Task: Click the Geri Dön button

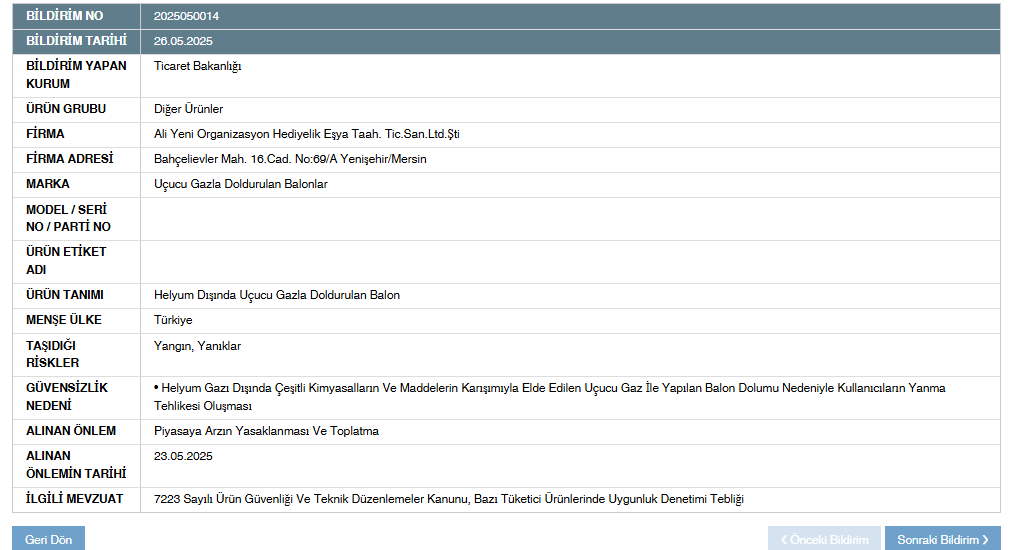Action: point(48,539)
